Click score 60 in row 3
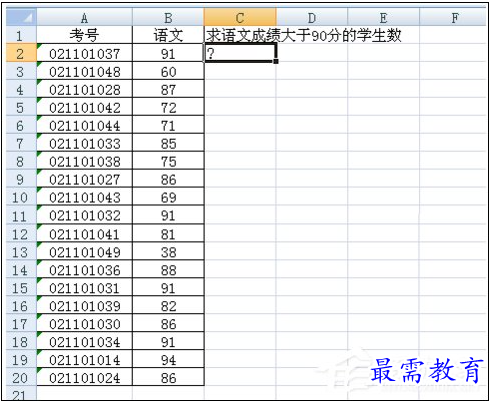The width and height of the screenshot is (492, 402). (168, 71)
